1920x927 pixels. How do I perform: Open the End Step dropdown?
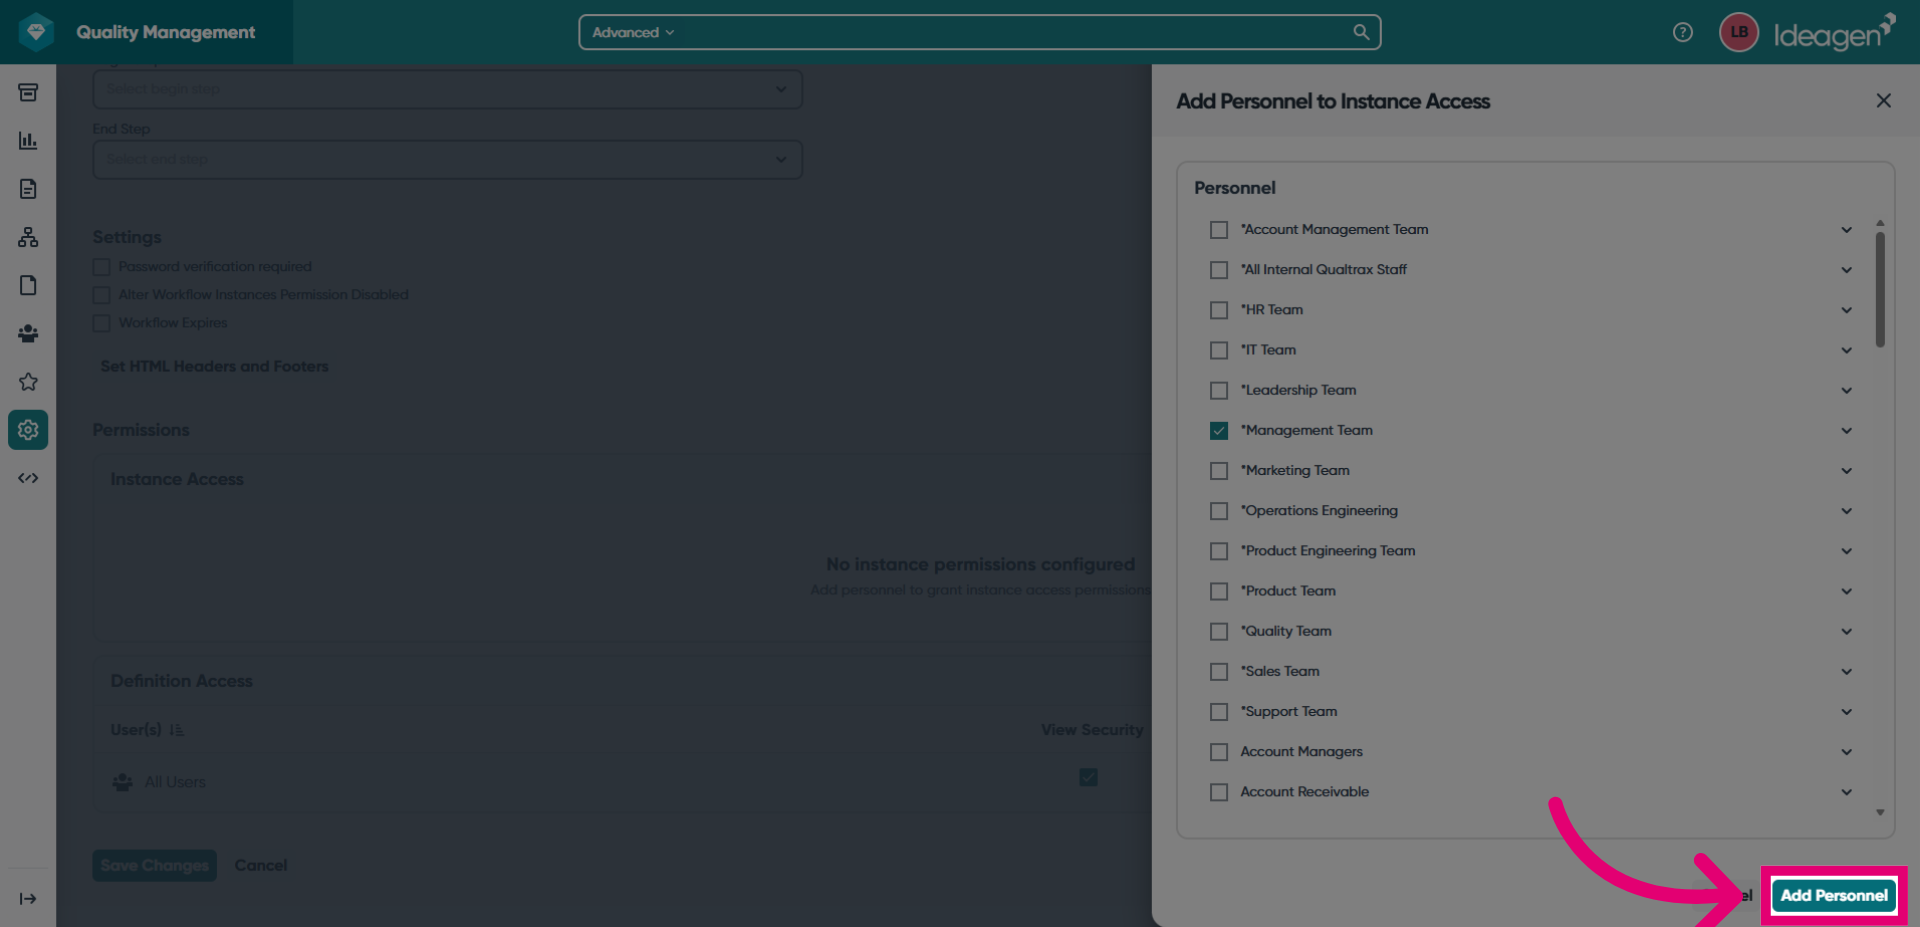[447, 159]
